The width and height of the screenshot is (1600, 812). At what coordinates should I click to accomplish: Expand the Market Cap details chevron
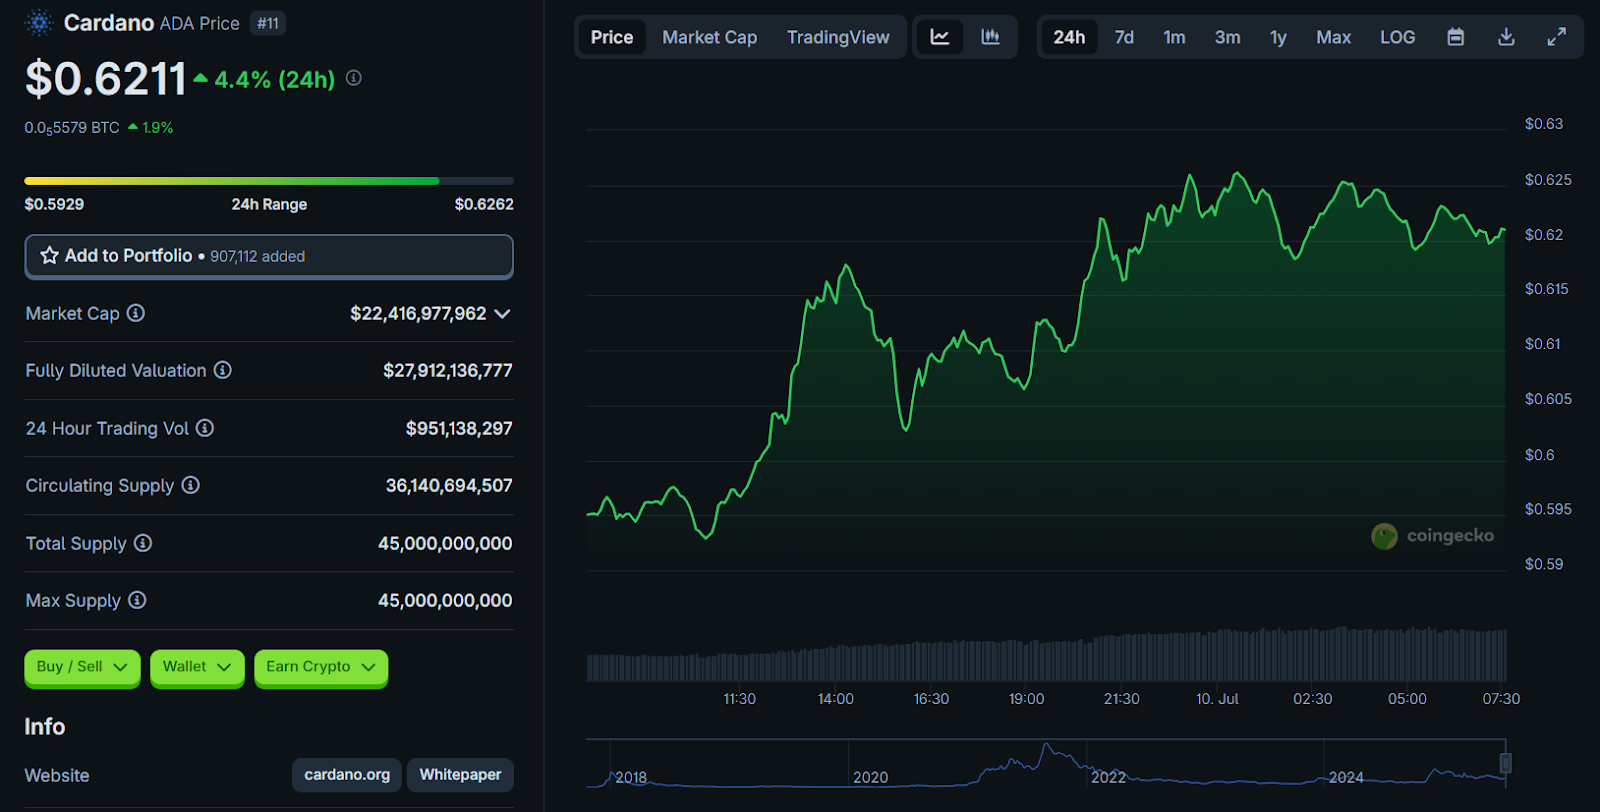tap(502, 314)
